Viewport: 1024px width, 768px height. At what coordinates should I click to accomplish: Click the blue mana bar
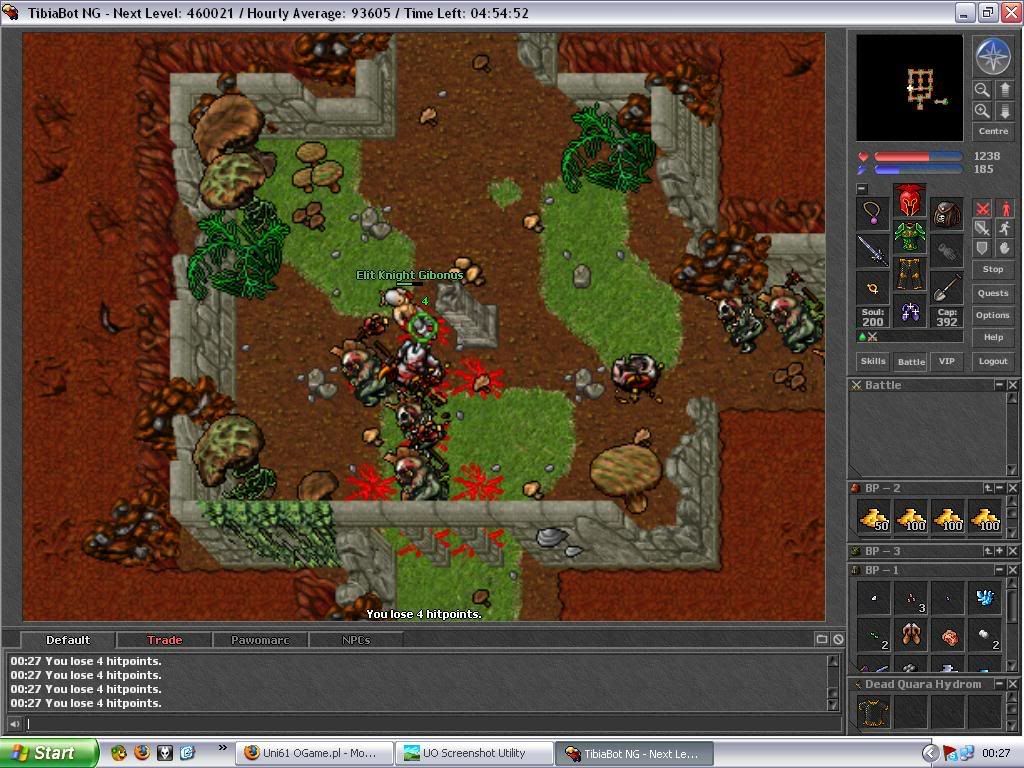tap(918, 170)
